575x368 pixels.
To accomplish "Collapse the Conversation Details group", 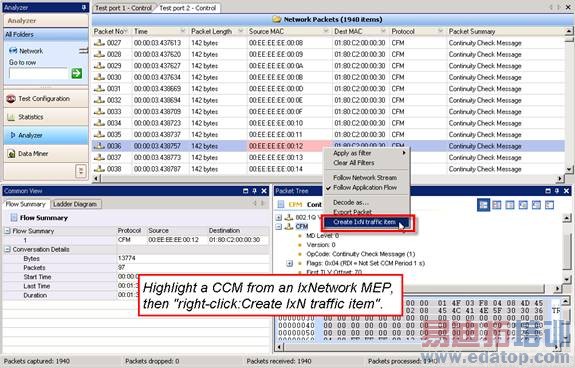I will [7, 249].
